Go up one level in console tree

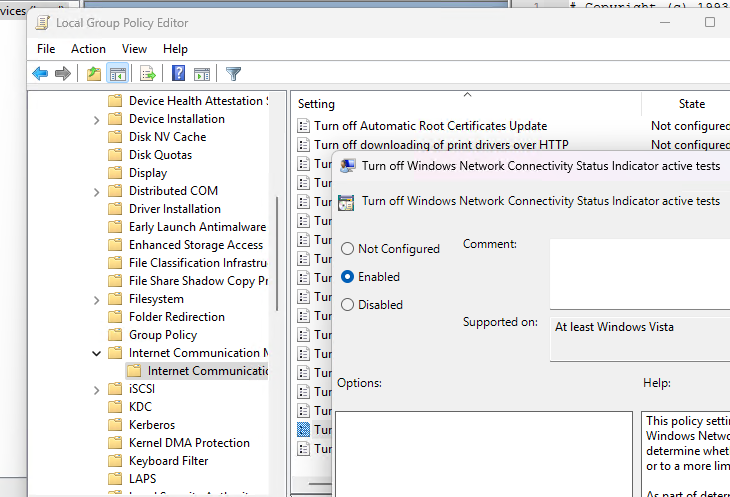click(94, 73)
